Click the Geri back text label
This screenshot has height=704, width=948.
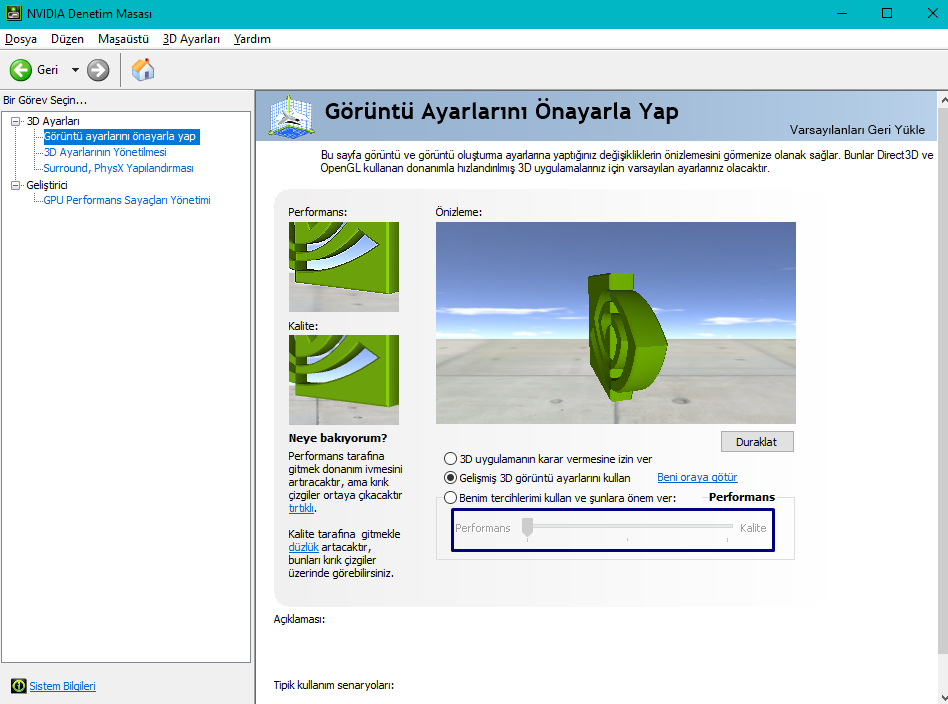coord(48,70)
